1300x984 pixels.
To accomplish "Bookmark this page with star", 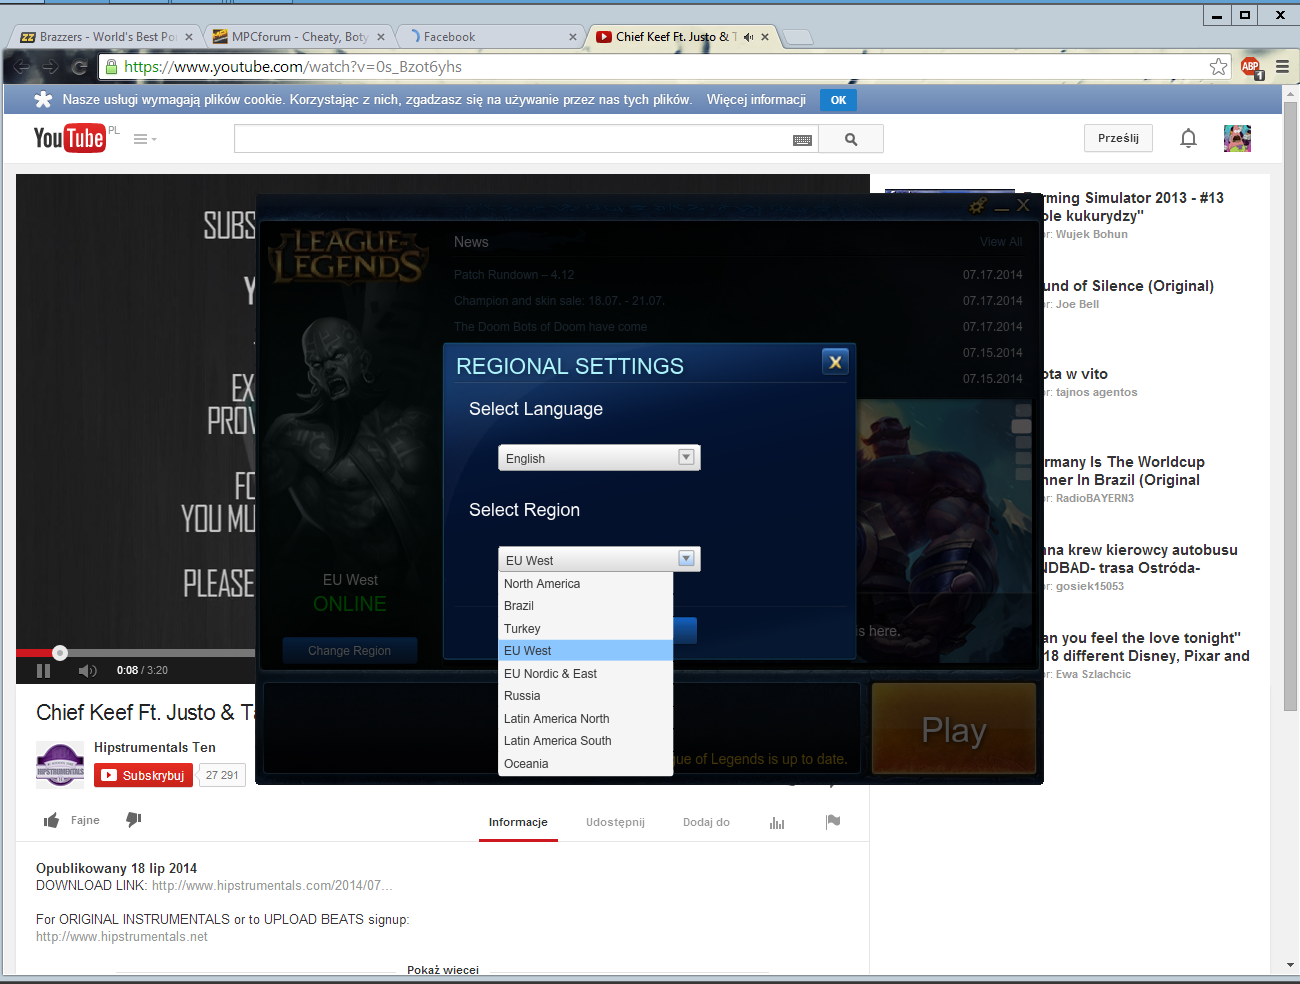I will point(1218,67).
